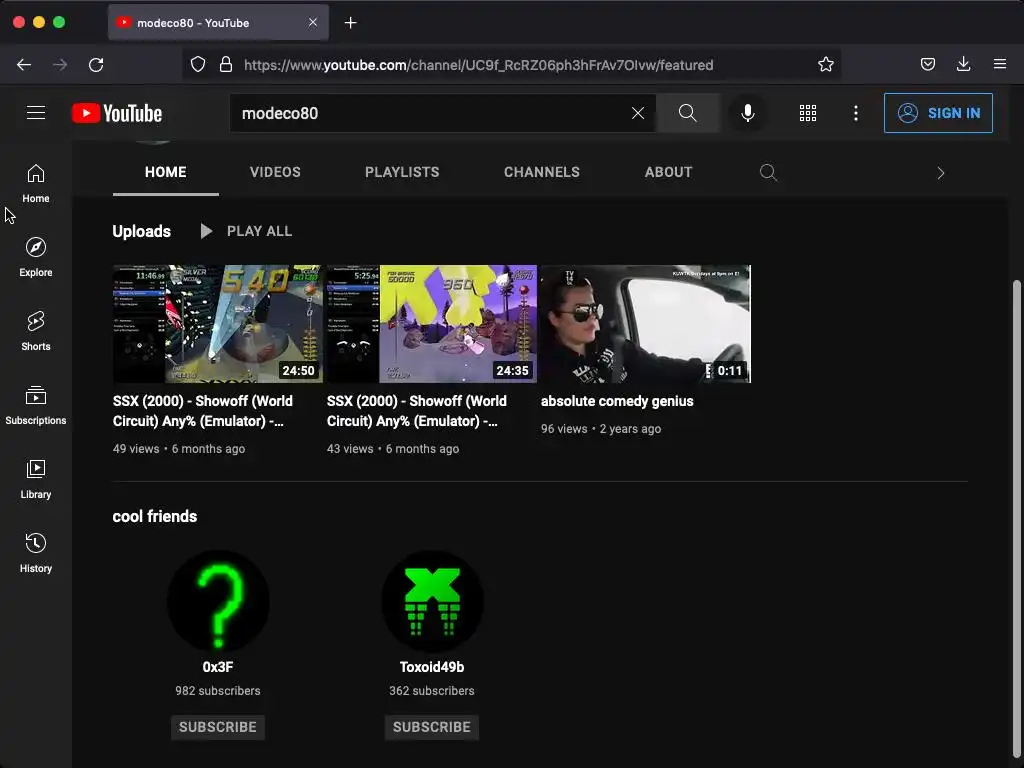The image size is (1024, 768).
Task: Search within the channel via magnifier
Action: (x=769, y=172)
